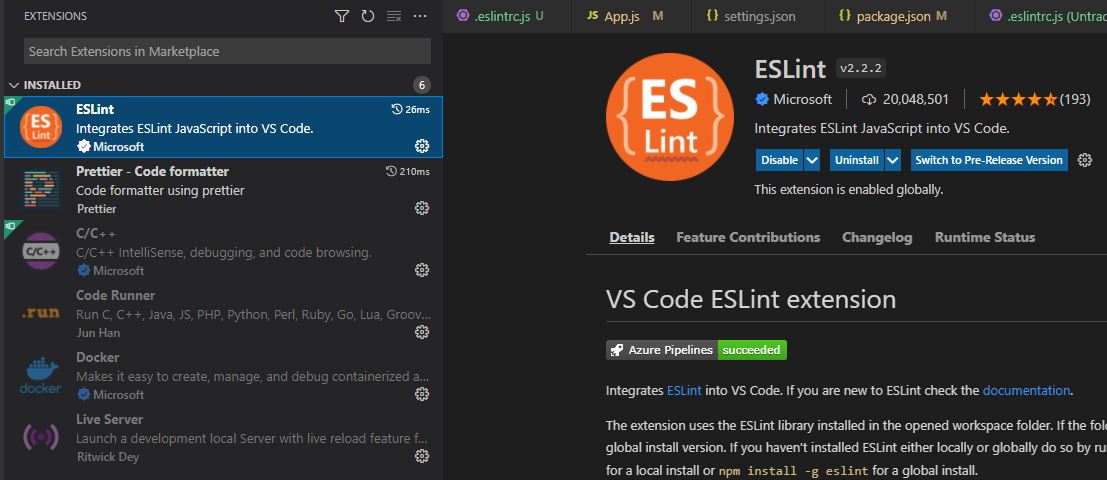Select the Live Server extension row
Image resolution: width=1107 pixels, height=480 pixels.
coord(224,437)
